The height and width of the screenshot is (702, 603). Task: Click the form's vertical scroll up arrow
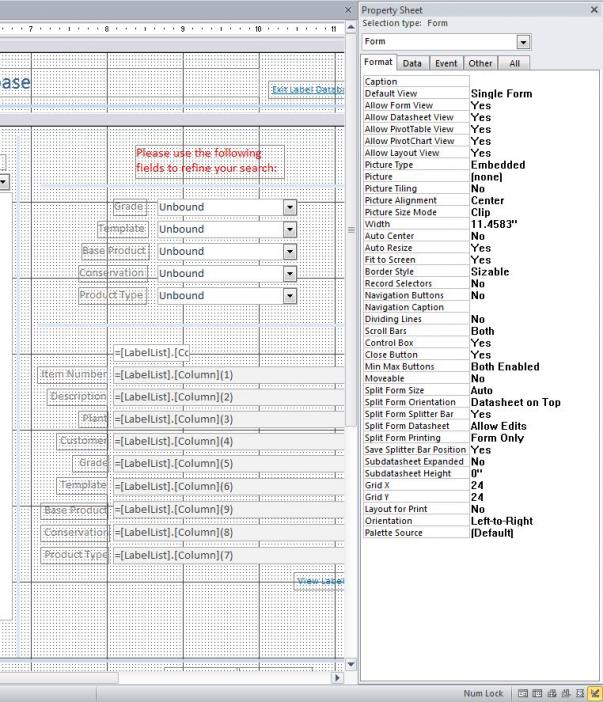(351, 27)
